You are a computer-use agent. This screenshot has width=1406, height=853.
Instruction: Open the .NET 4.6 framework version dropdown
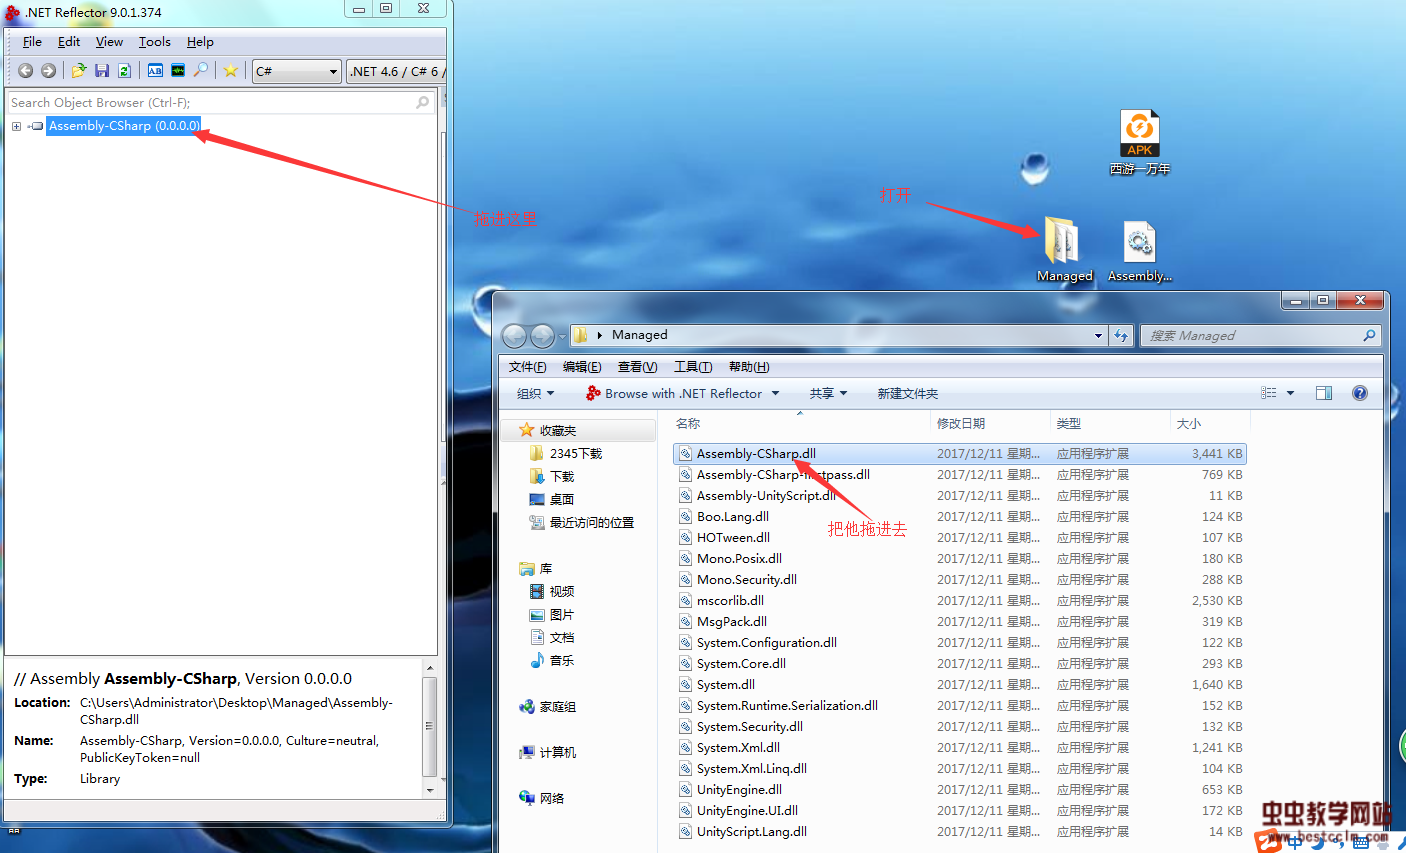pyautogui.click(x=396, y=71)
